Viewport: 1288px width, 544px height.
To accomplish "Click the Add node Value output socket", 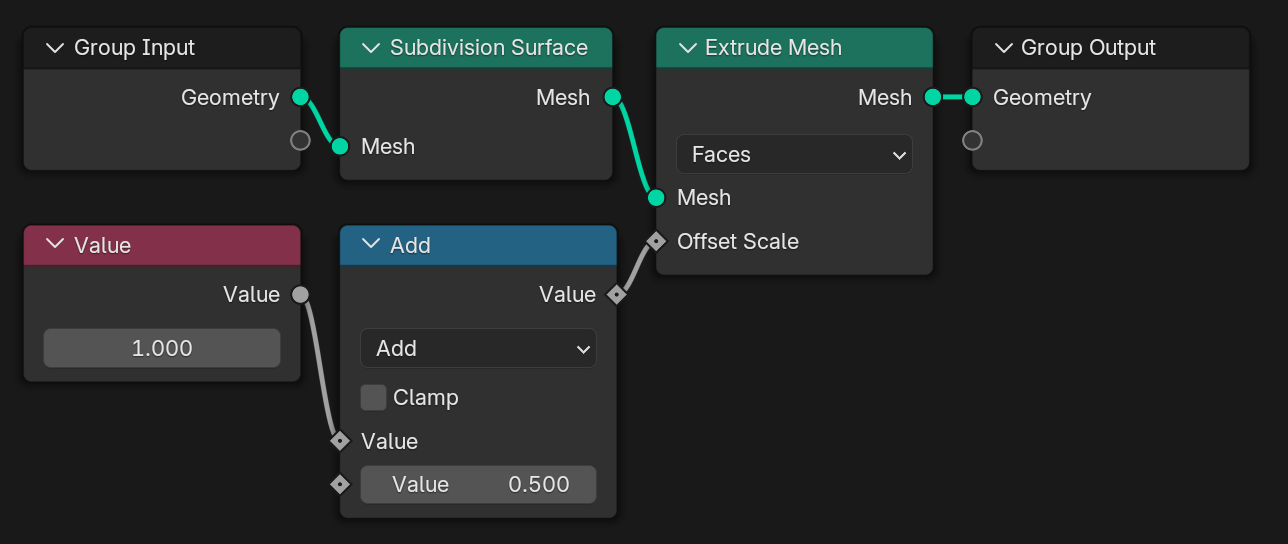I will (x=616, y=294).
